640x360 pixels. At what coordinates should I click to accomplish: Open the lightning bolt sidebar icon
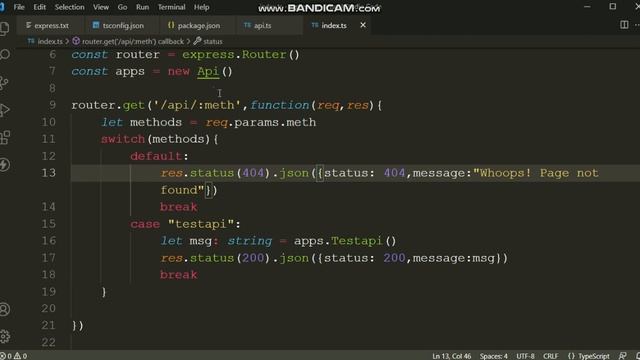(5, 164)
